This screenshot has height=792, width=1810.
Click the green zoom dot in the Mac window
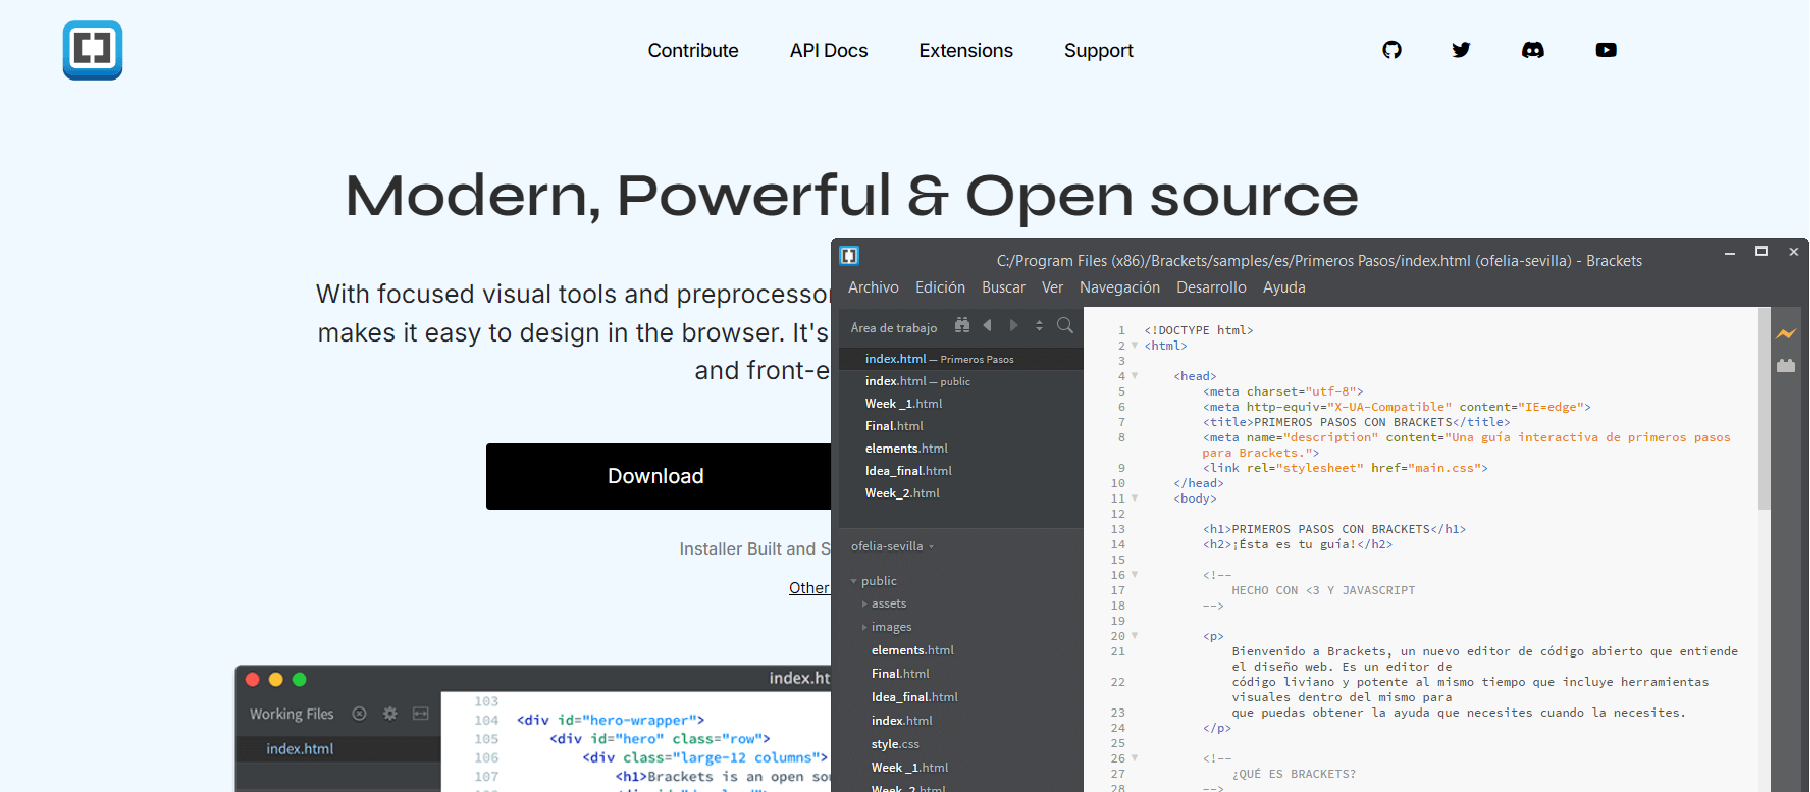pos(299,679)
